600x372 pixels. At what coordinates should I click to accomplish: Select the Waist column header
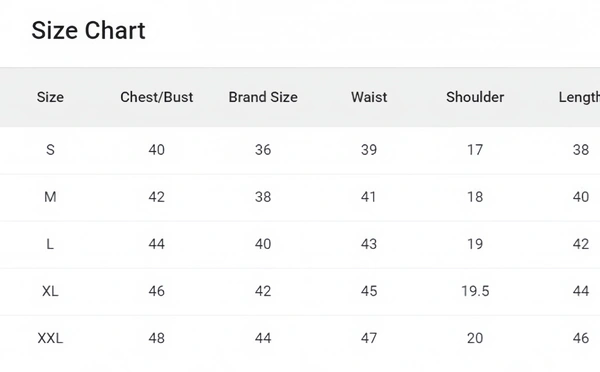pyautogui.click(x=369, y=97)
